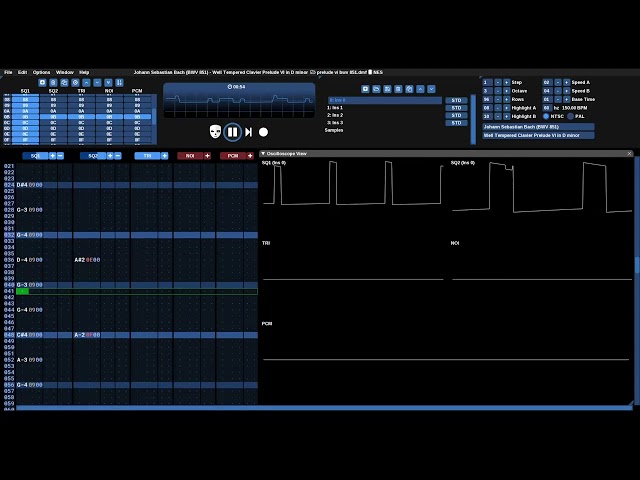Add a new instrument with the plus icon

click(x=365, y=89)
